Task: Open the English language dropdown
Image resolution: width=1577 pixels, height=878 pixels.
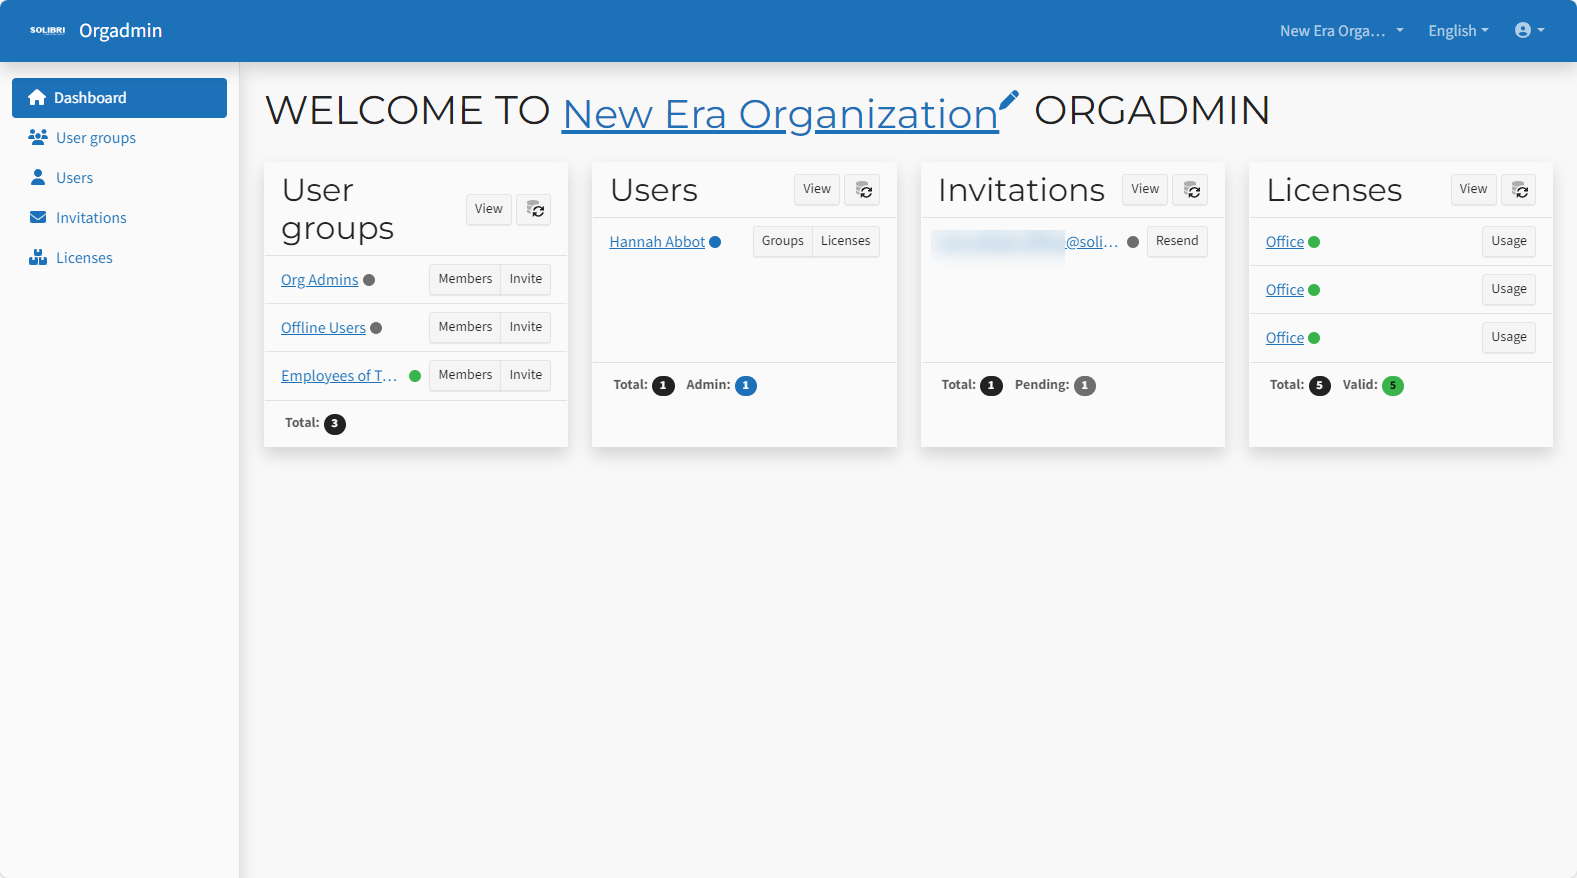Action: (1458, 30)
